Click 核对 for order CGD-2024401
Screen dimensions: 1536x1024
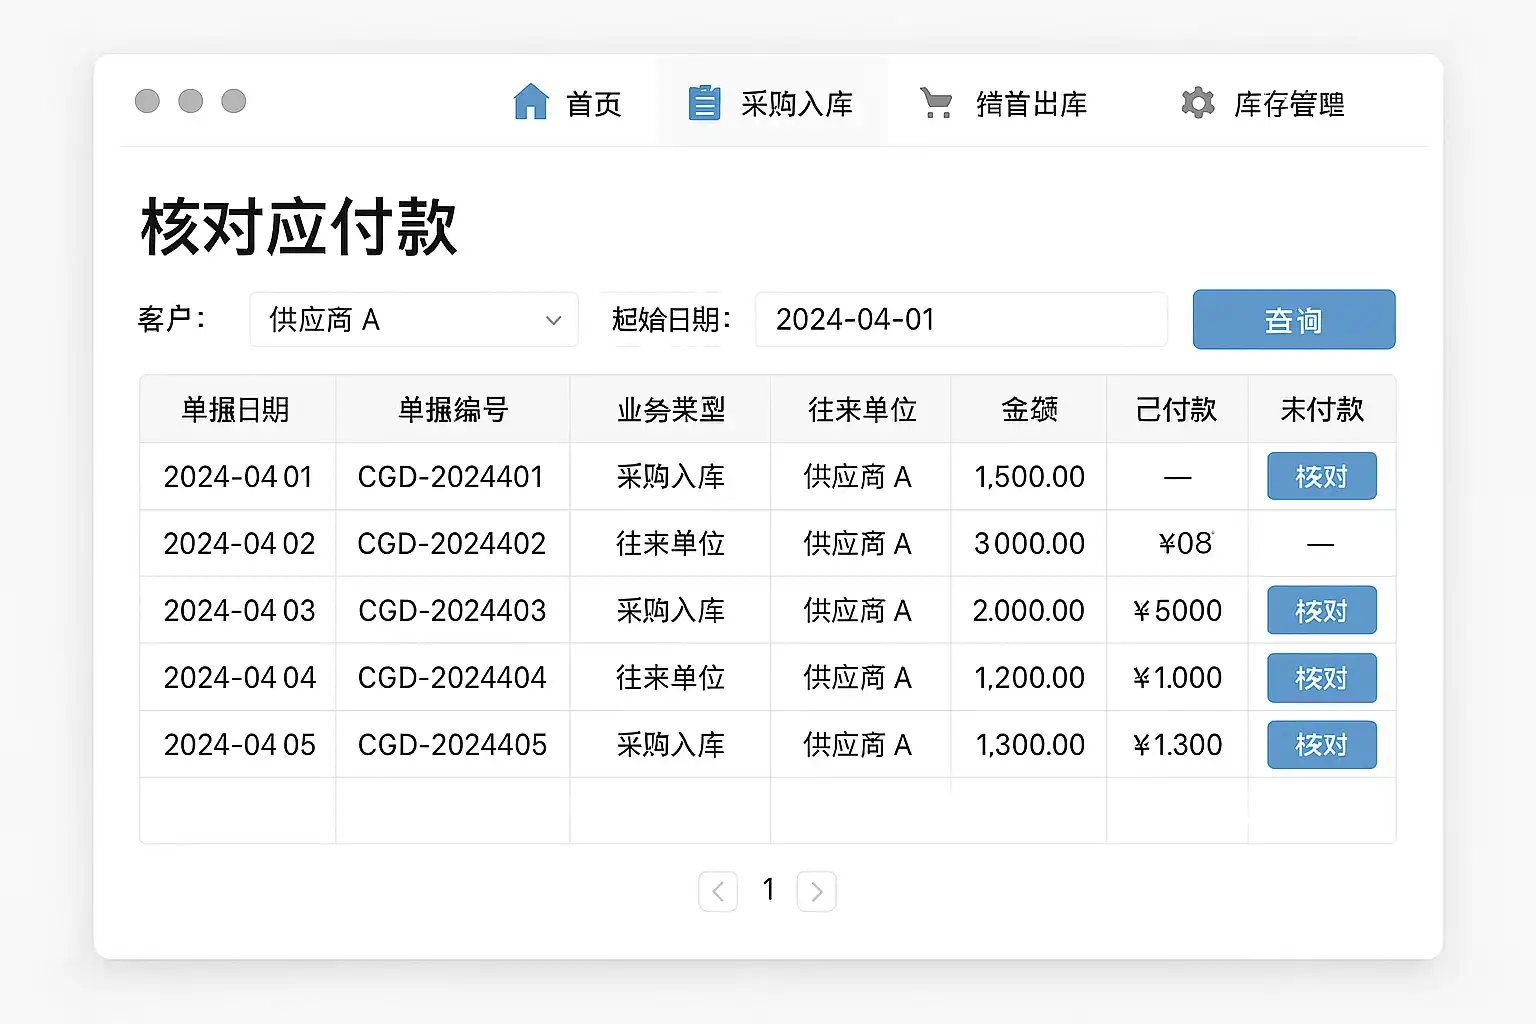point(1321,476)
